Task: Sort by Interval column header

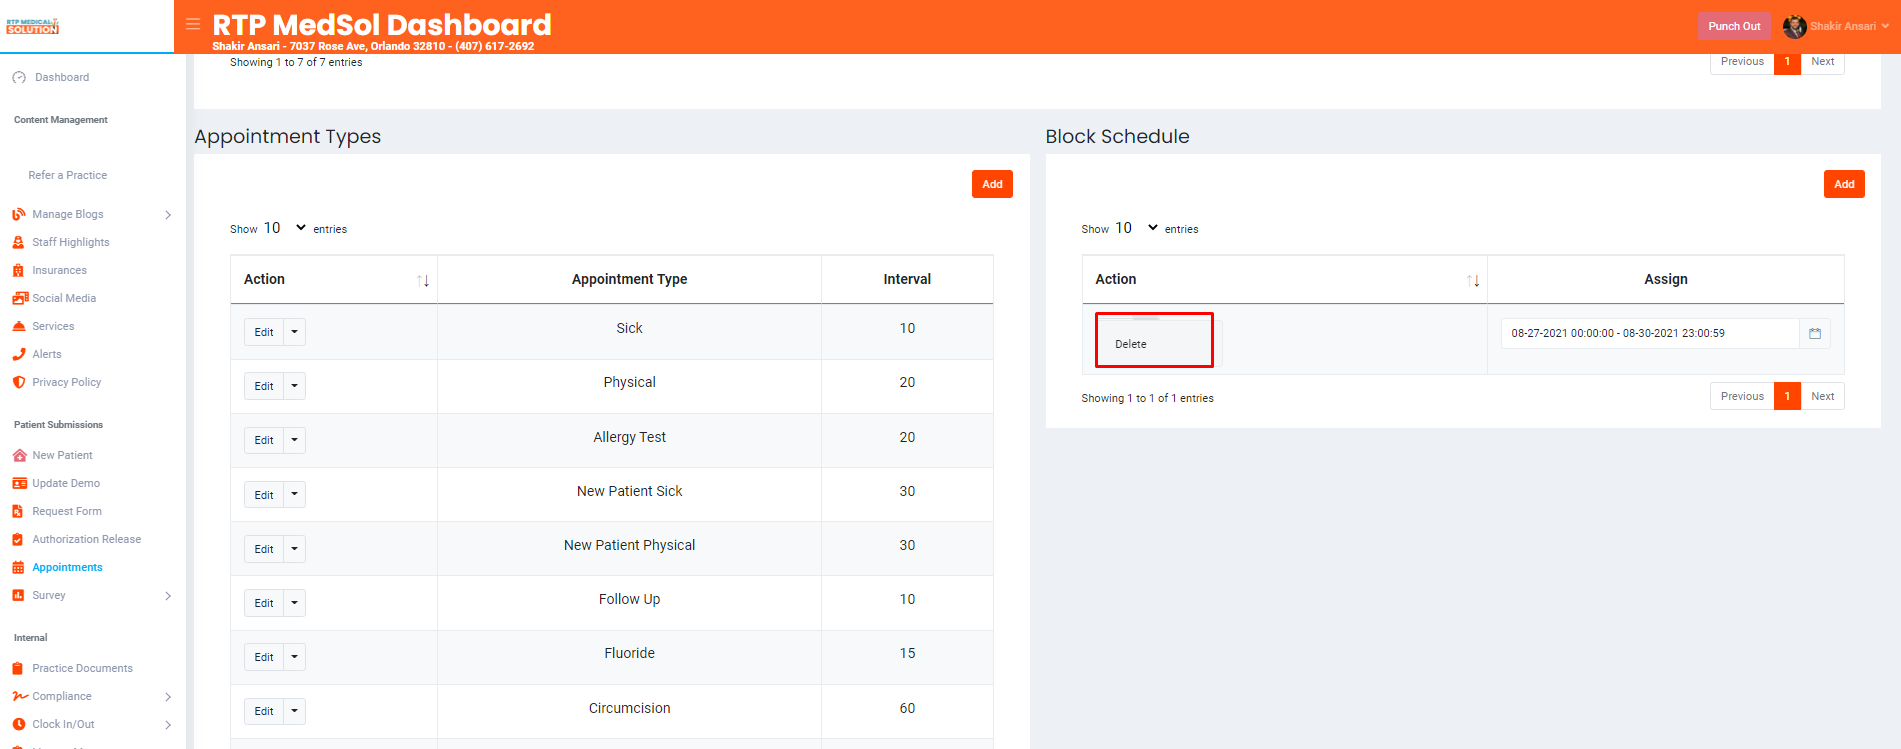Action: click(907, 279)
